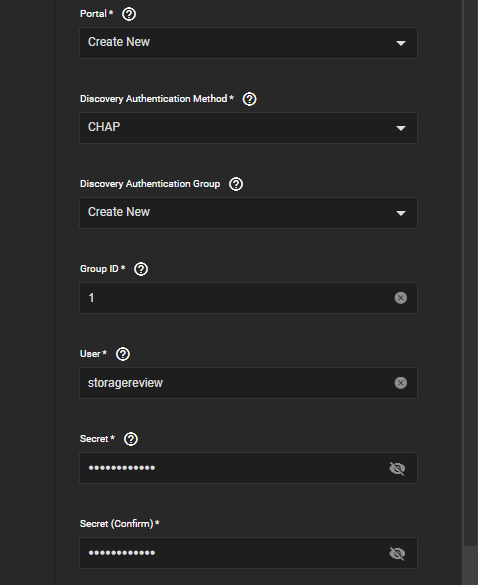Click into the User text field
Screen dimensions: 478x585
point(237,383)
